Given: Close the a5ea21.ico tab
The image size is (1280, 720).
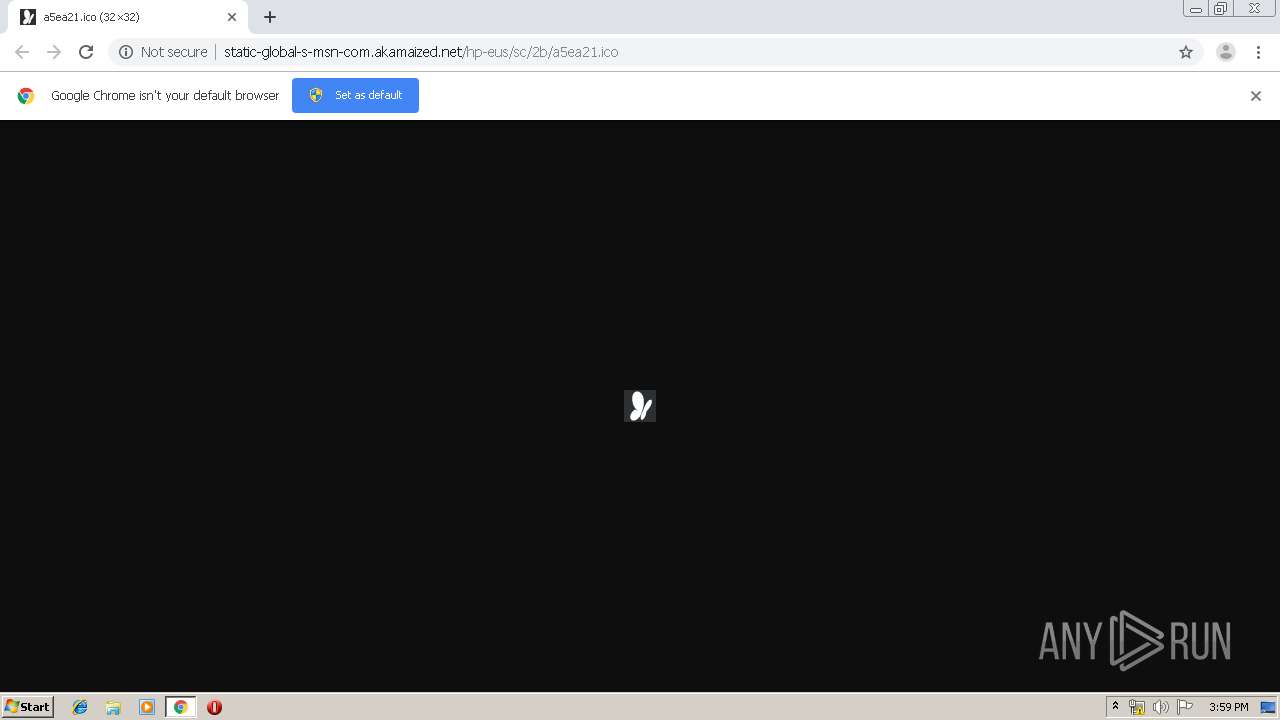Looking at the screenshot, I should tap(232, 17).
